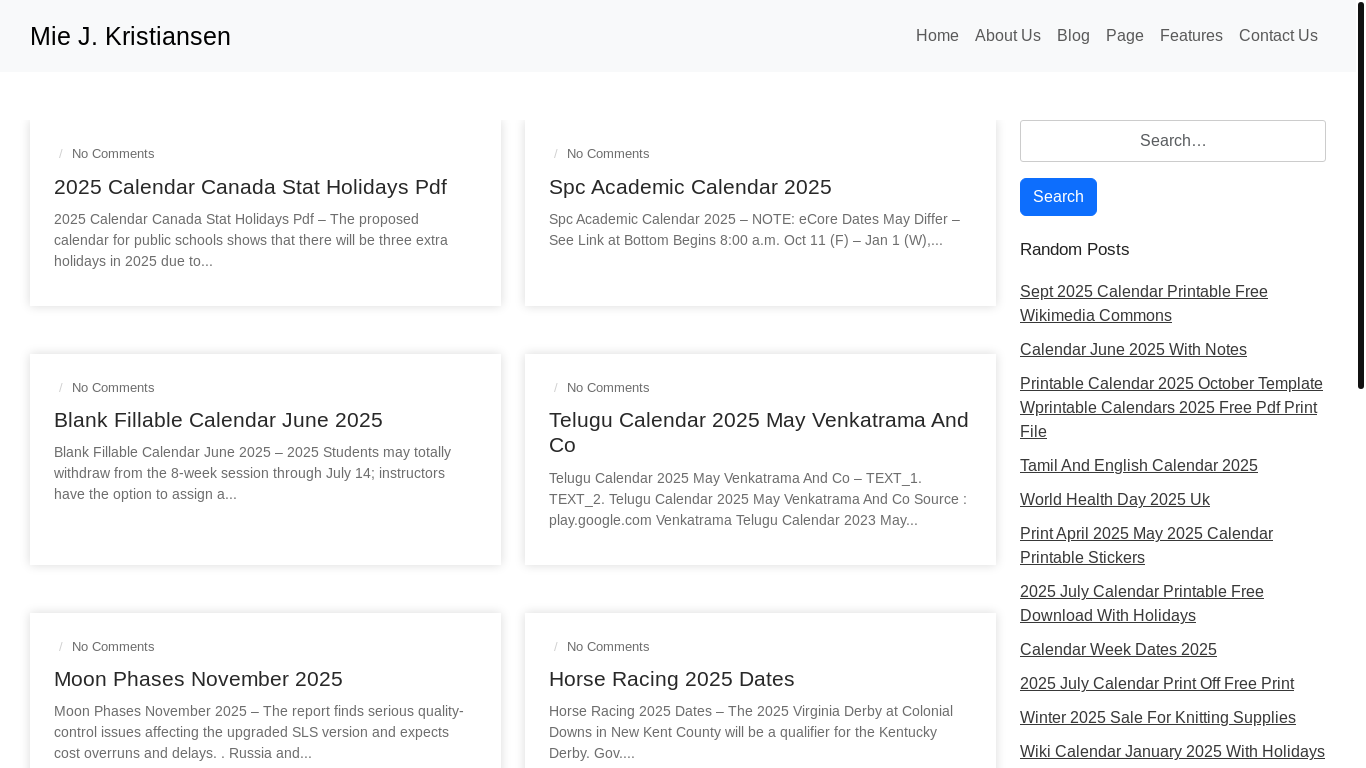Open post 2025 Calendar Canada Stat Holidays Pdf
This screenshot has height=768, width=1366.
pos(250,187)
